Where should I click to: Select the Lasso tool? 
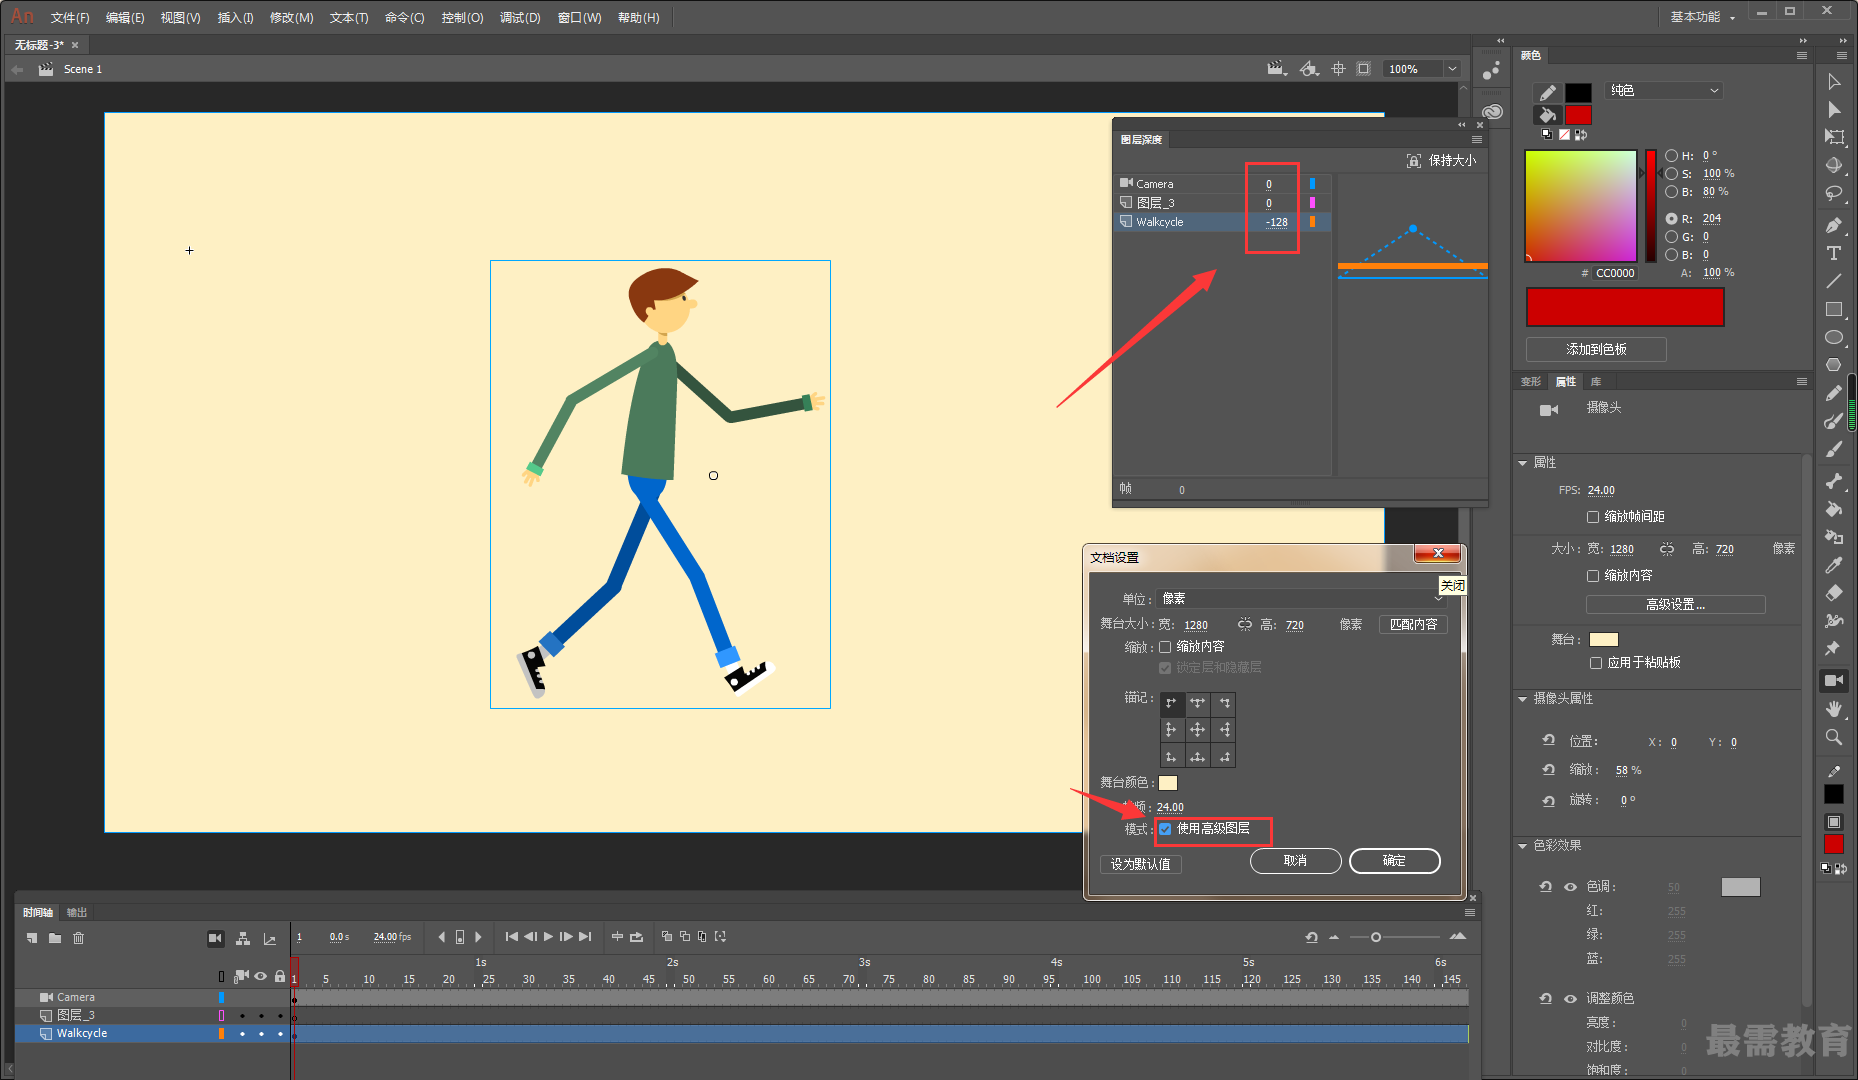pos(1834,193)
